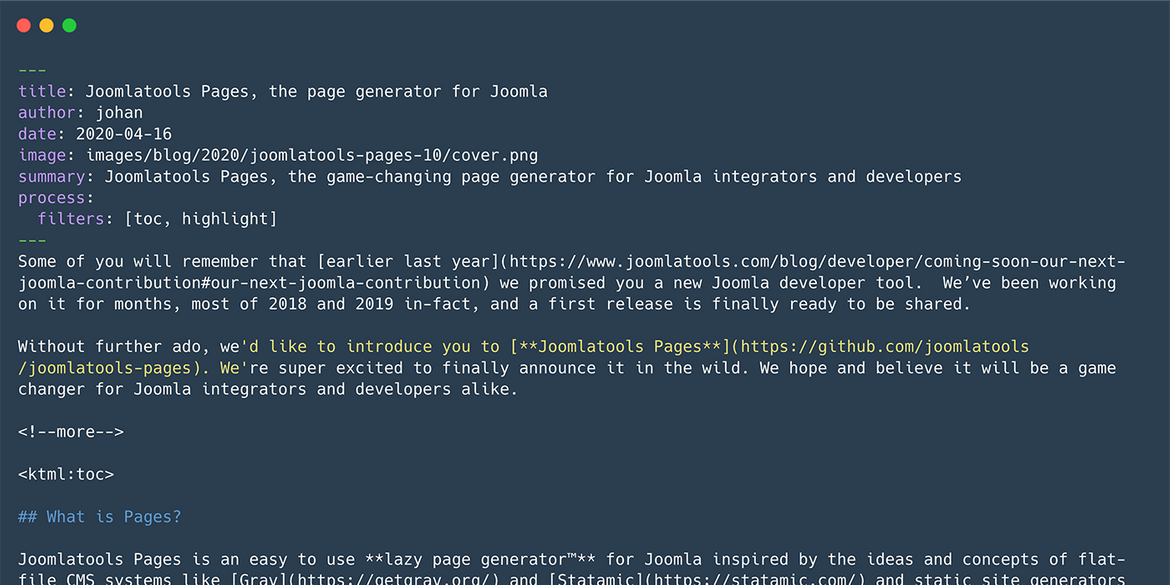
Task: Click the toc filter entry
Action: pyautogui.click(x=148, y=219)
